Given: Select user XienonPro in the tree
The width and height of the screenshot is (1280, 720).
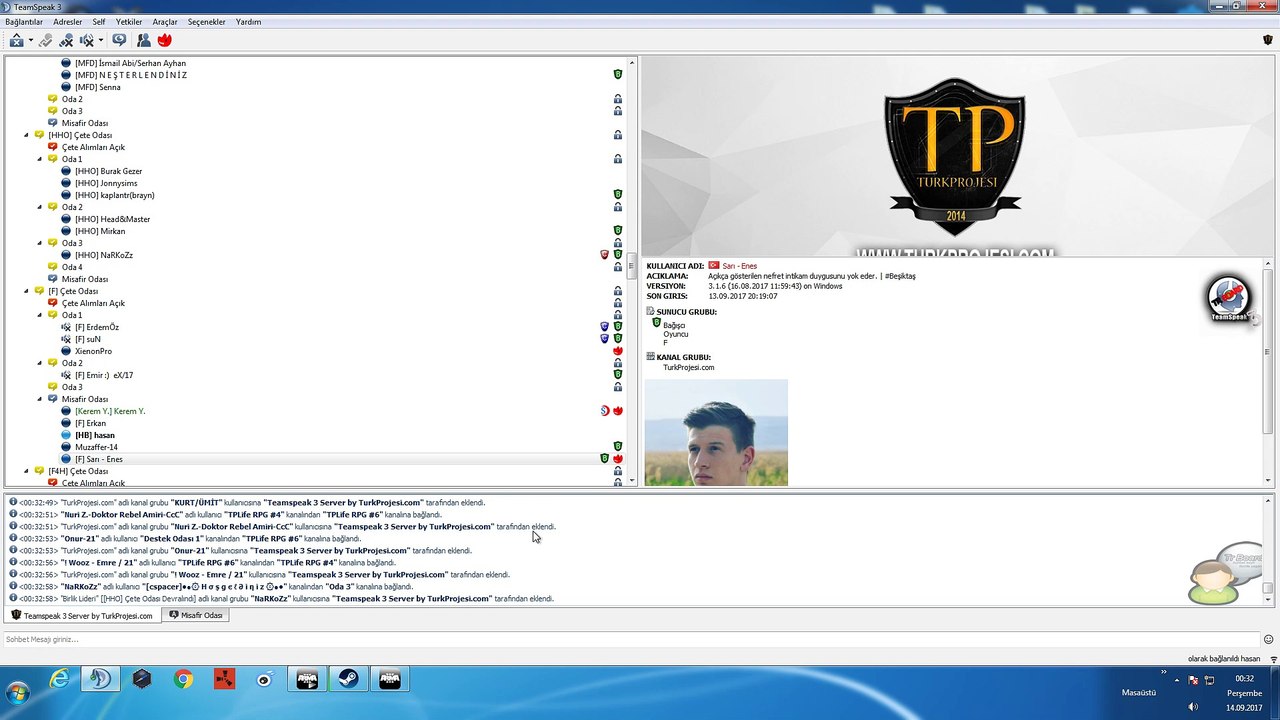Looking at the screenshot, I should pyautogui.click(x=93, y=351).
